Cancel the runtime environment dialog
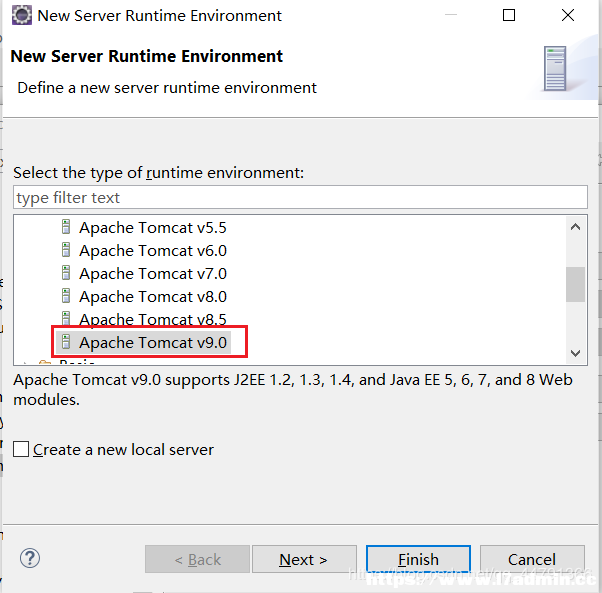This screenshot has height=593, width=602. coord(532,559)
